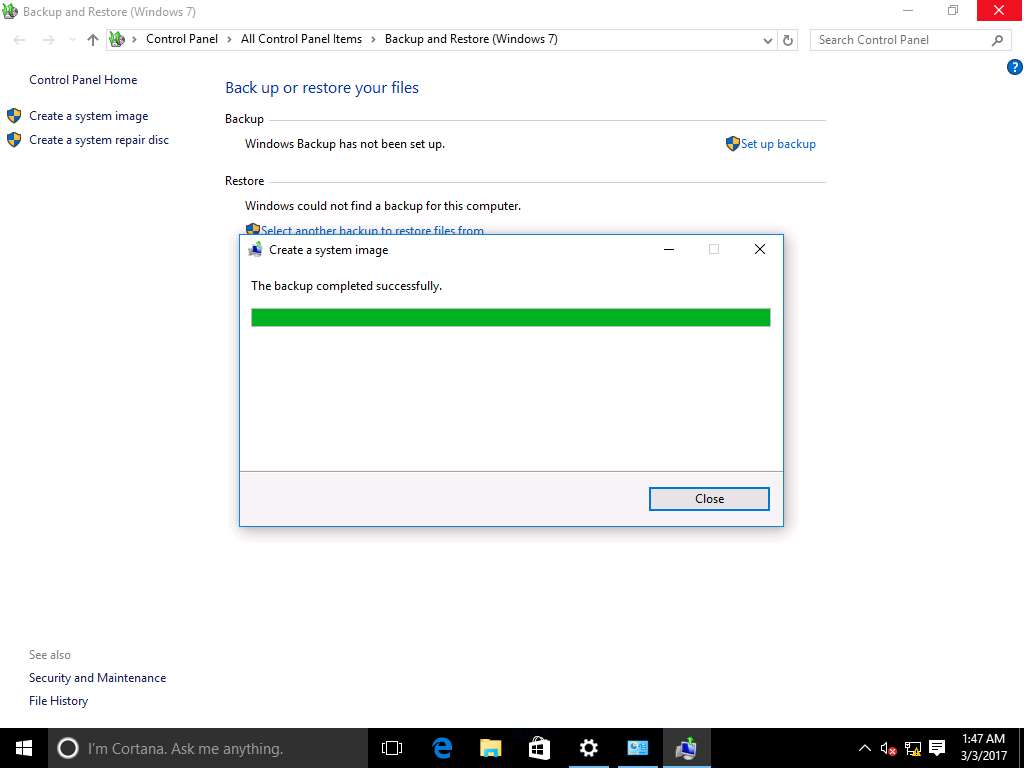Click the Create a system image dialog title icon
1024x768 pixels.
(x=255, y=249)
